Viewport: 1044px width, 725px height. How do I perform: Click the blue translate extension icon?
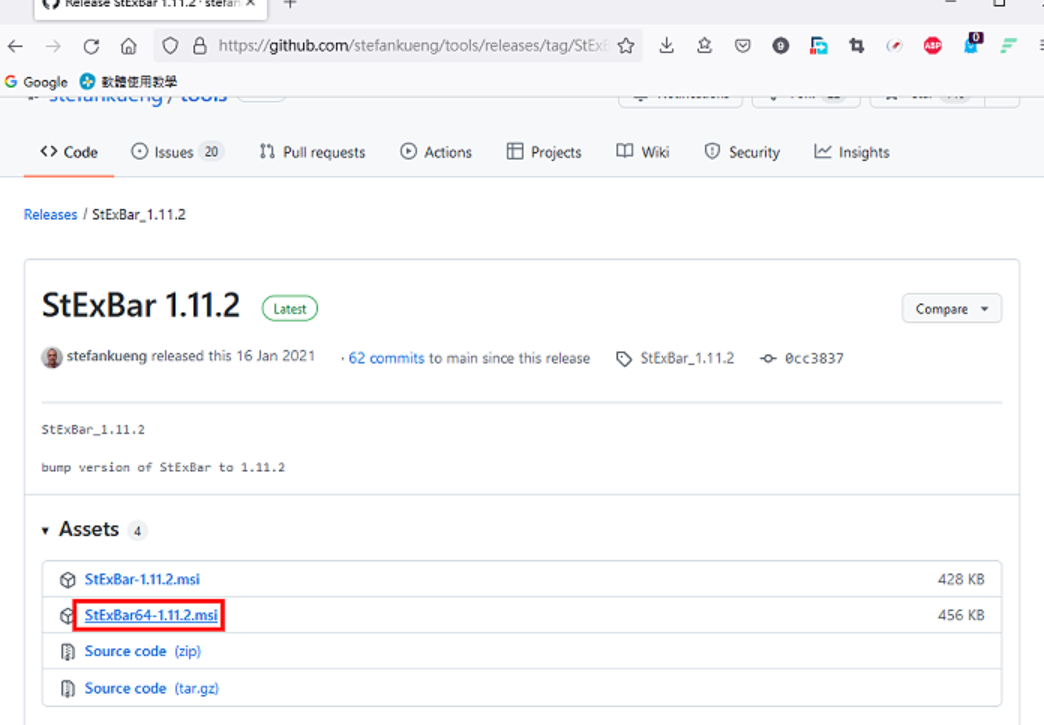[x=819, y=46]
